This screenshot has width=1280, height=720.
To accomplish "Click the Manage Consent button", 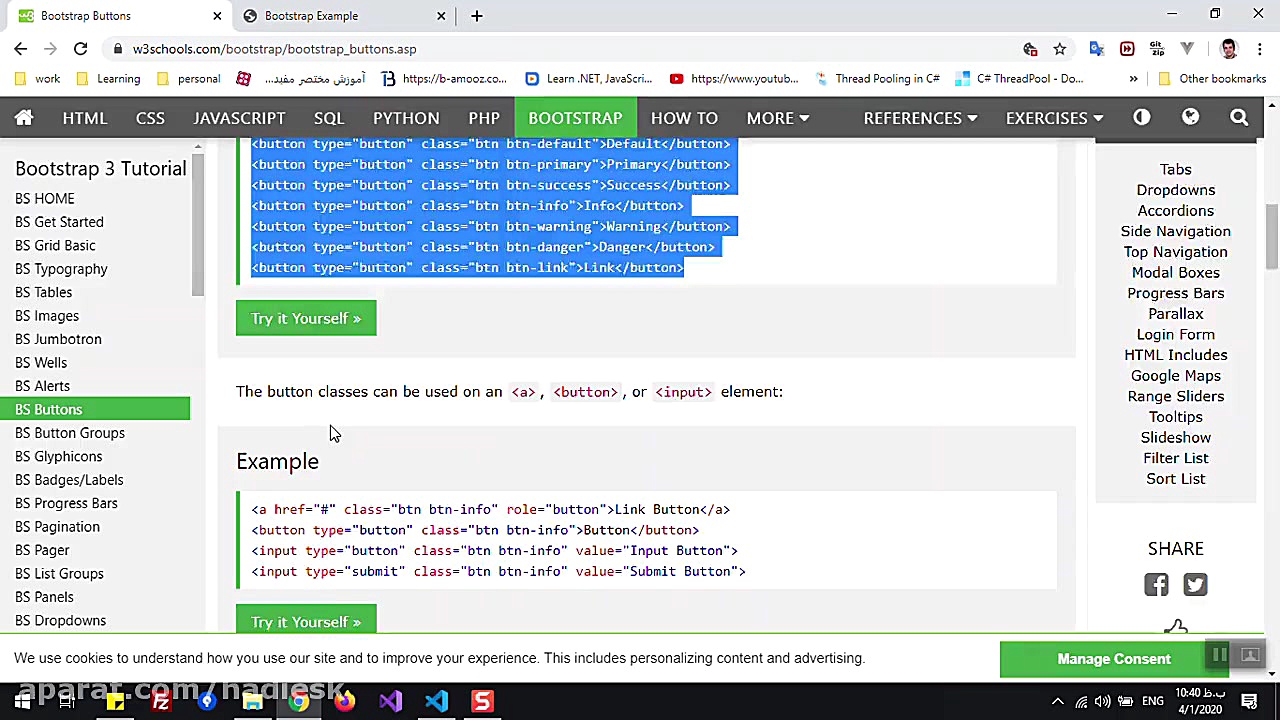I will (x=1114, y=658).
